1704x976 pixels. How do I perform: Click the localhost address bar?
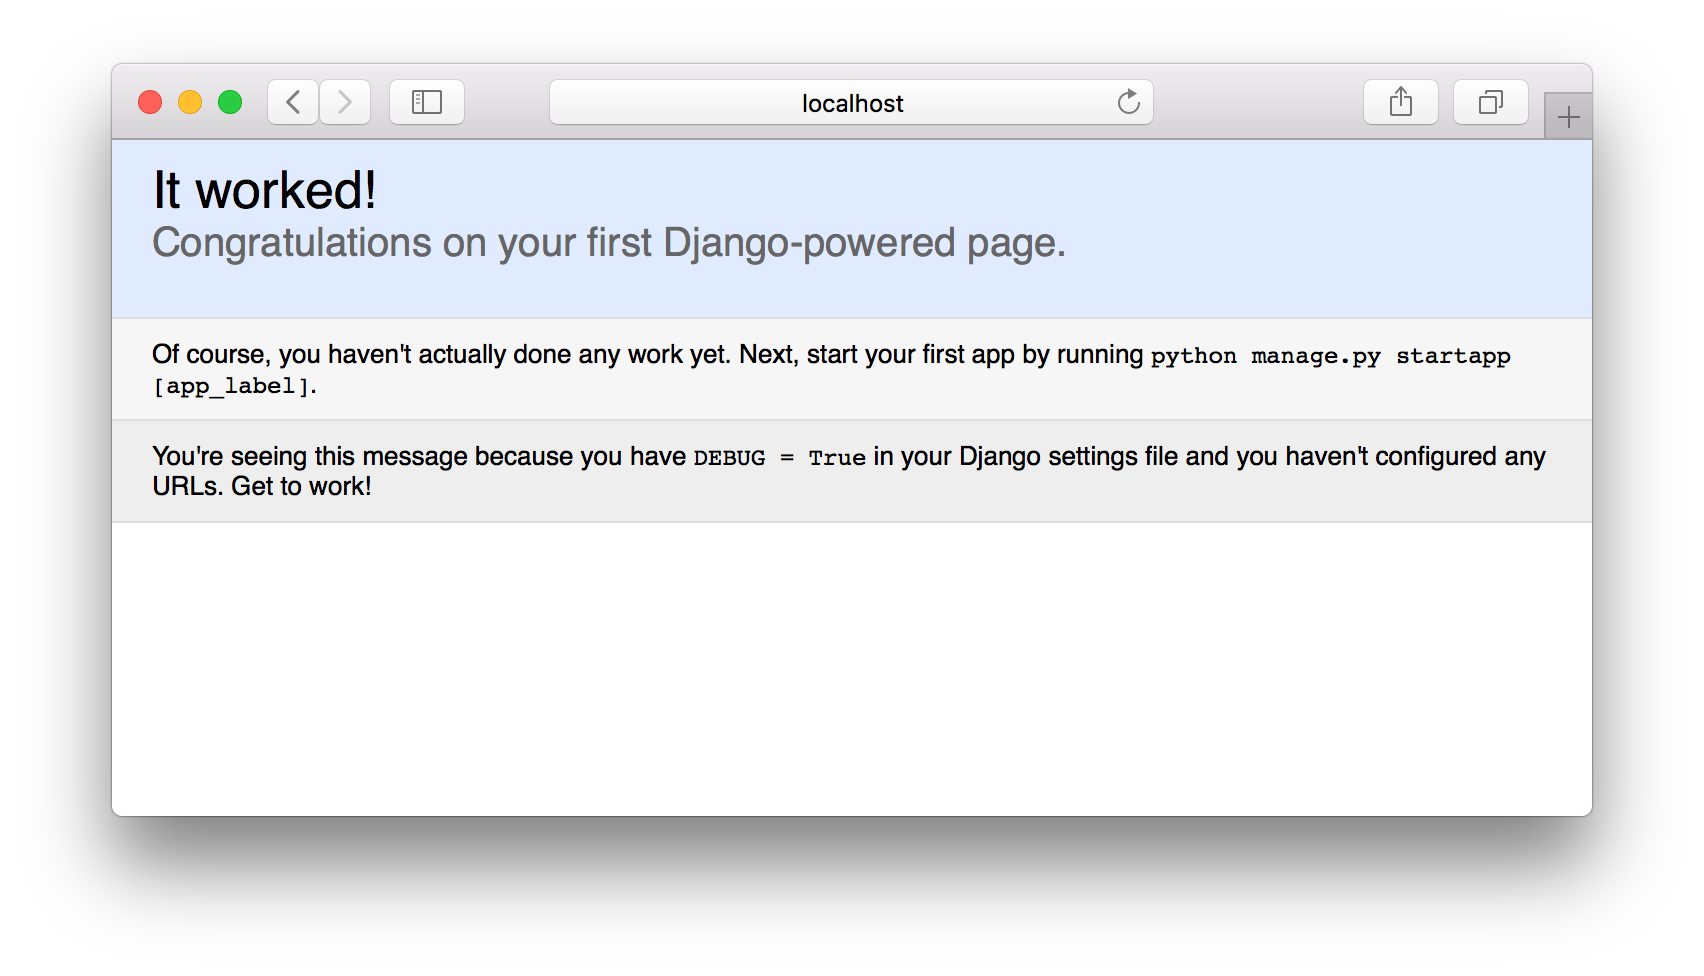pyautogui.click(x=851, y=102)
